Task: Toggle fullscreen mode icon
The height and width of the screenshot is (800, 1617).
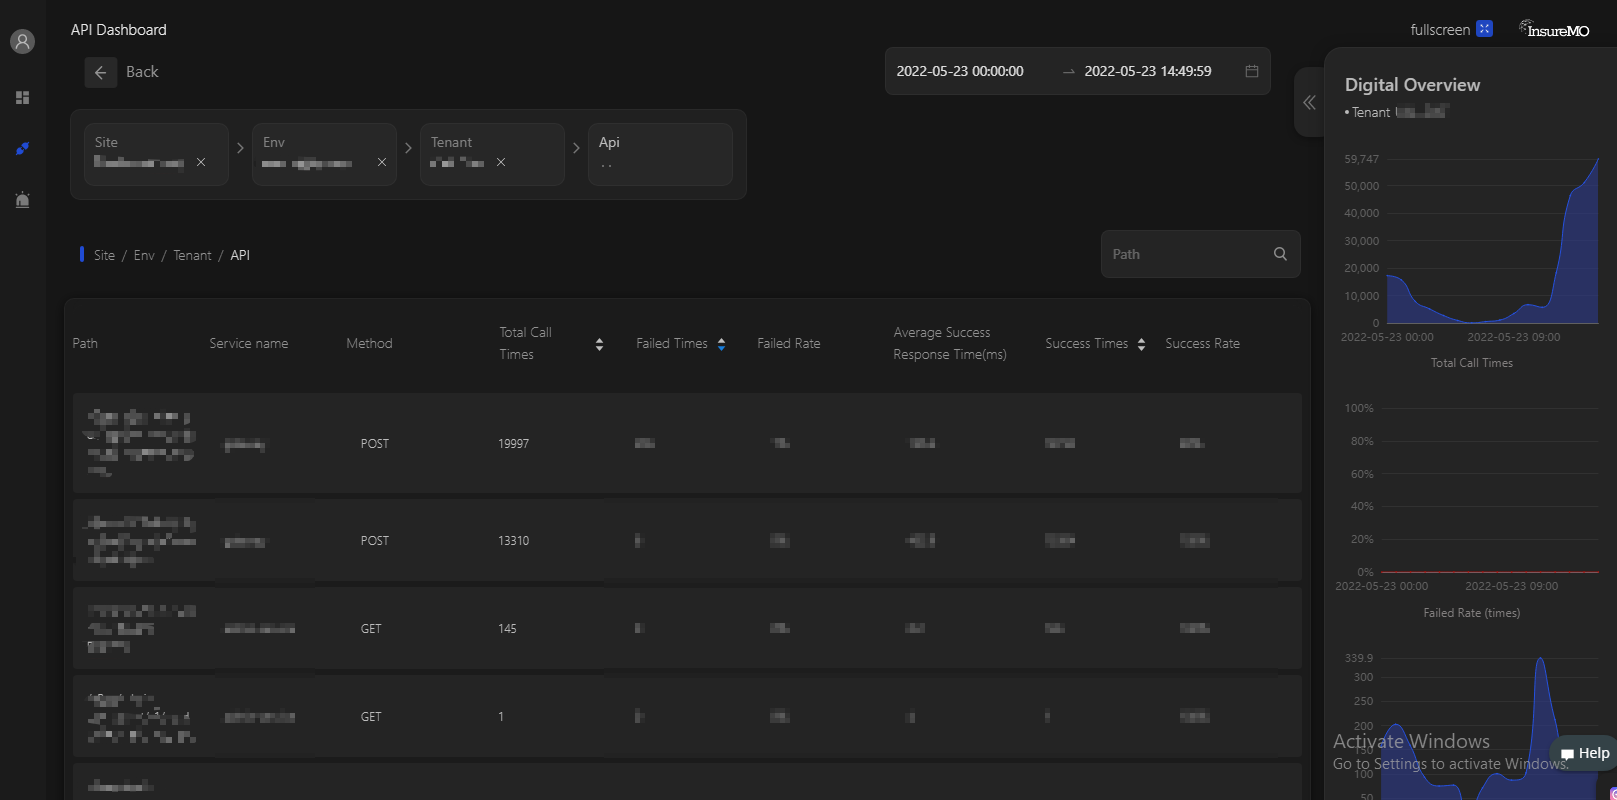Action: (x=1485, y=29)
